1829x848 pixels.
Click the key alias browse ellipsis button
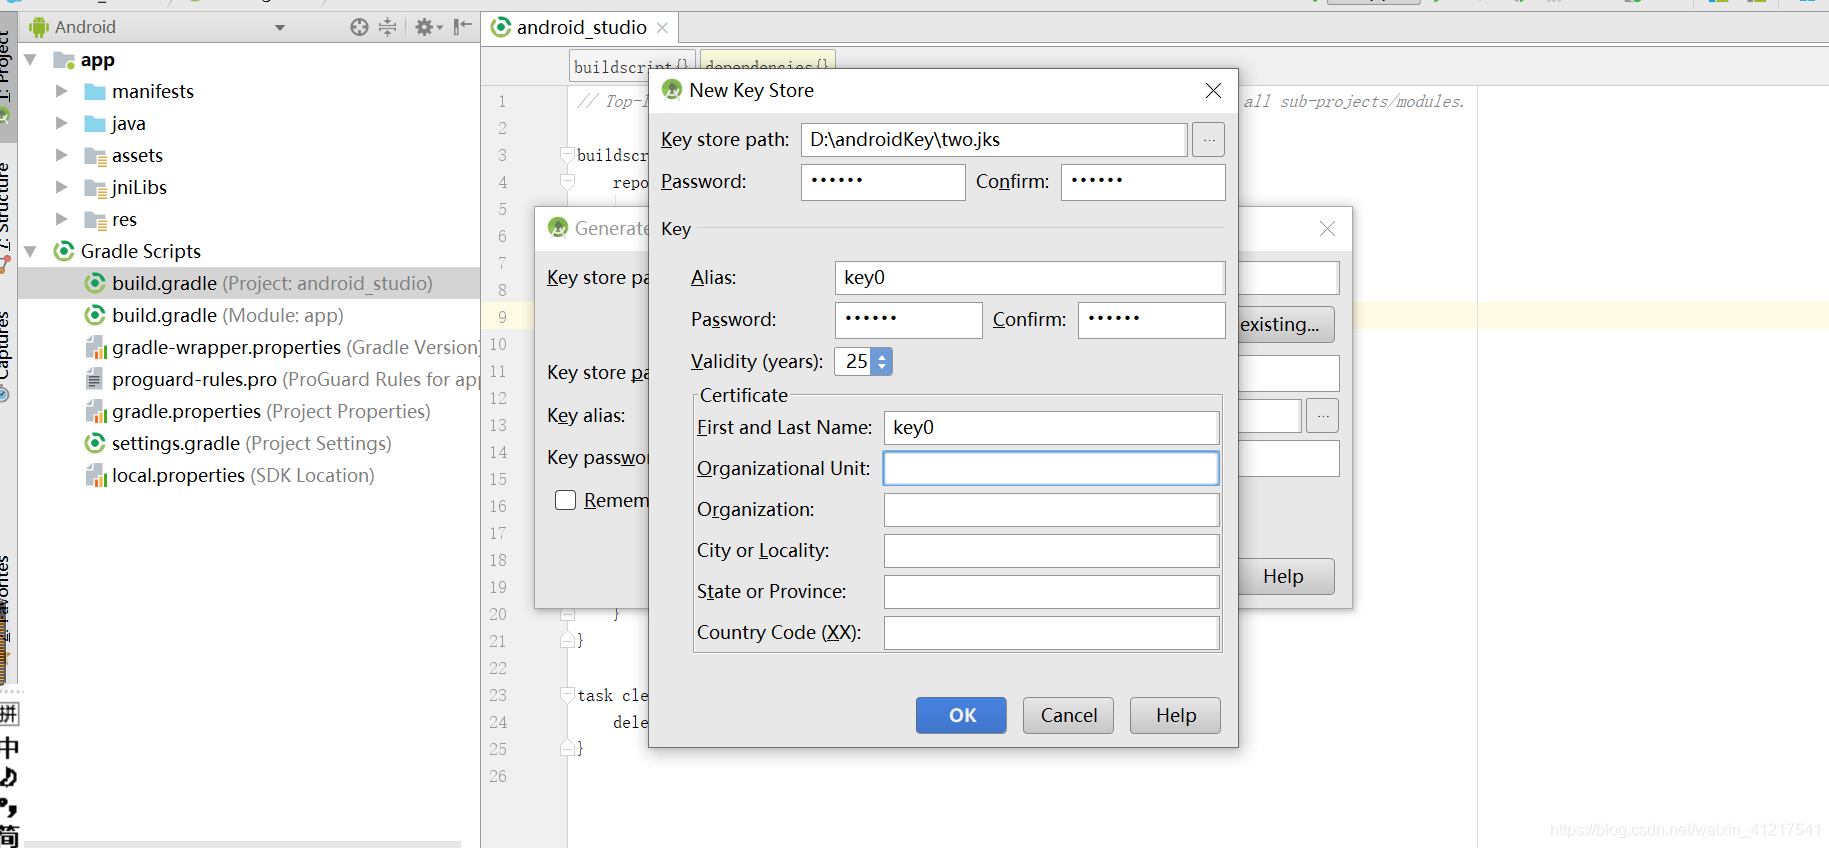pyautogui.click(x=1322, y=415)
